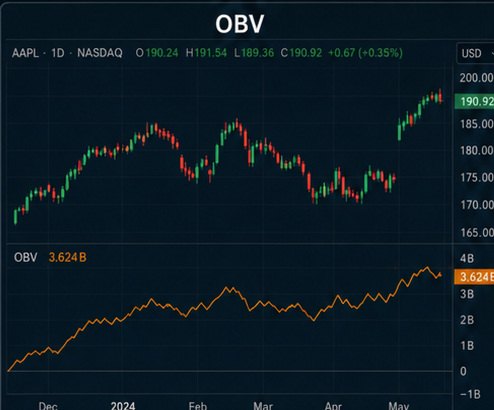
Task: Select the 1D interval label
Action: click(x=58, y=53)
